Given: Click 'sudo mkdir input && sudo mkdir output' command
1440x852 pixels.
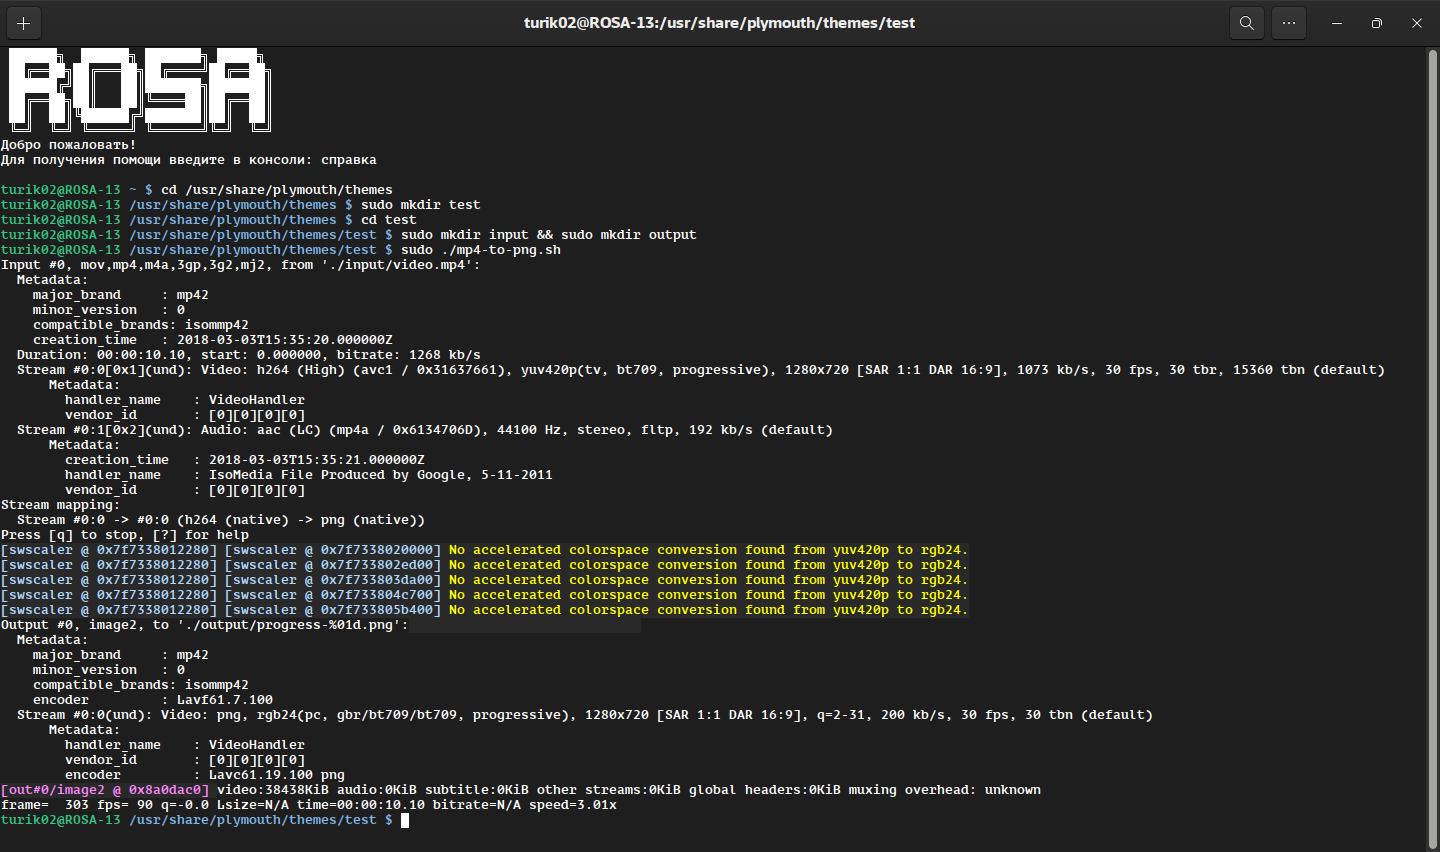Looking at the screenshot, I should coord(549,235).
